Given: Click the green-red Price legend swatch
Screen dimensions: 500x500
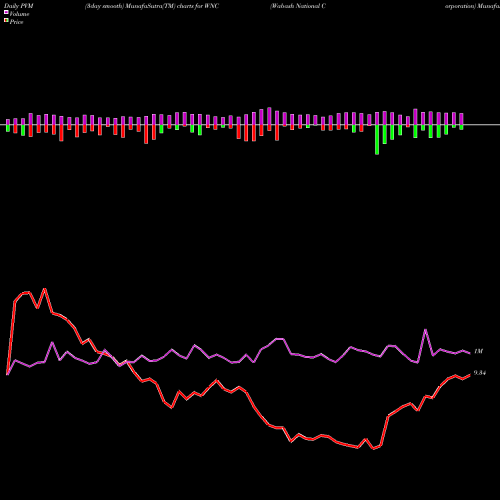Looking at the screenshot, I should (x=6, y=21).
